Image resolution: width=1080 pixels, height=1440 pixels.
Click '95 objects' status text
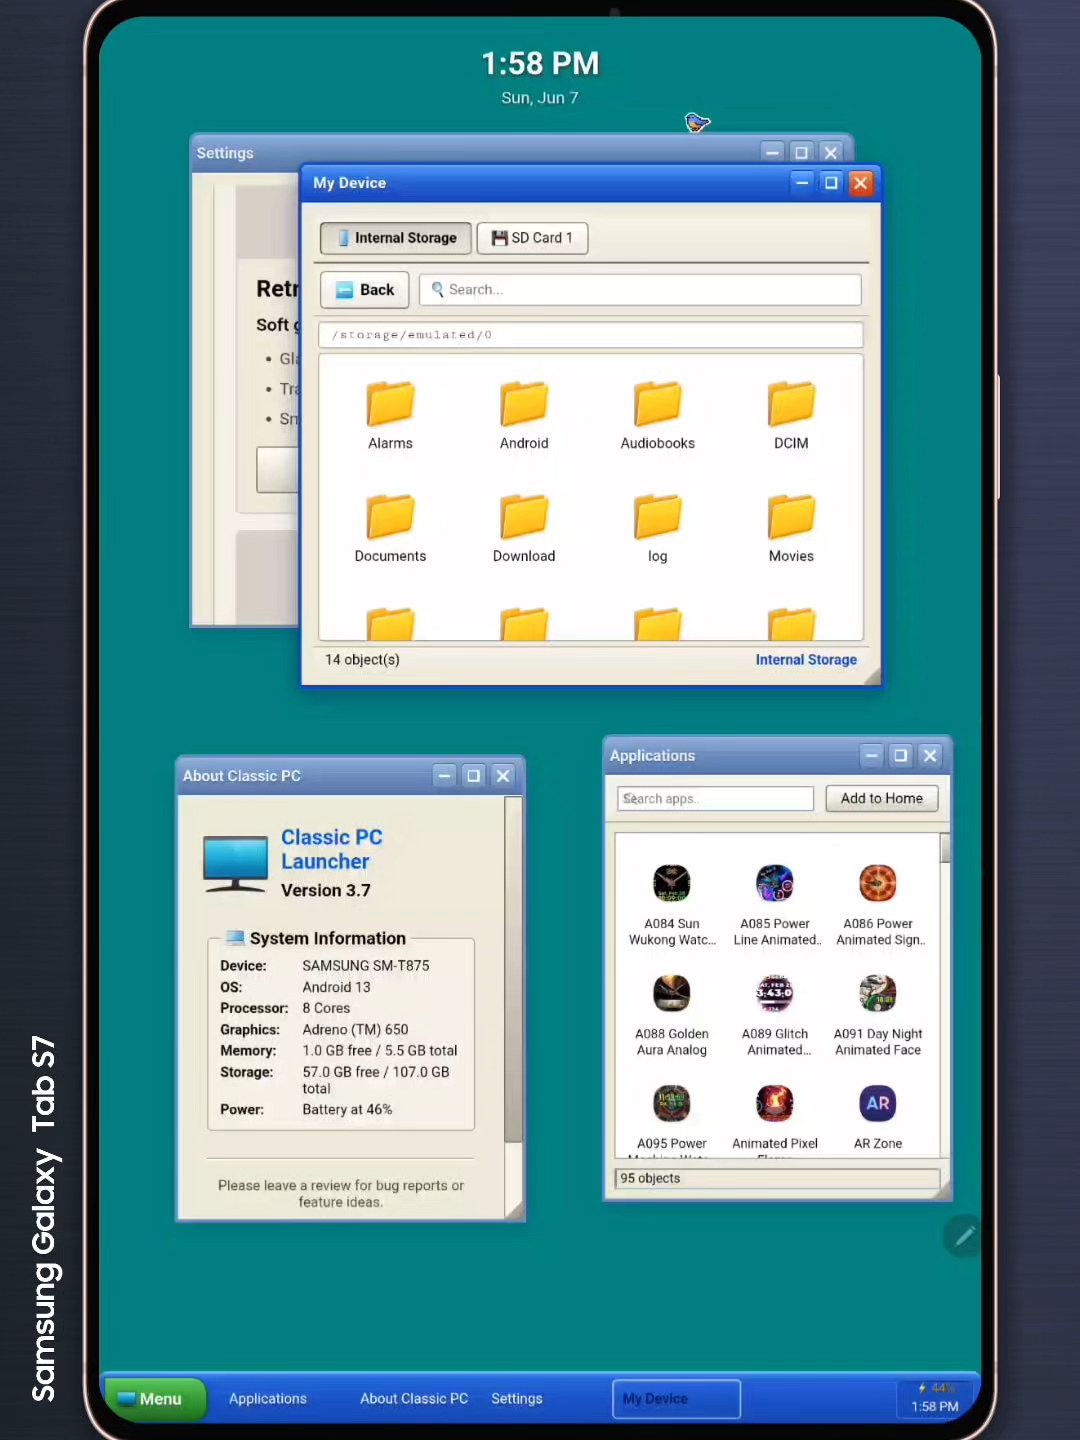(x=650, y=1178)
